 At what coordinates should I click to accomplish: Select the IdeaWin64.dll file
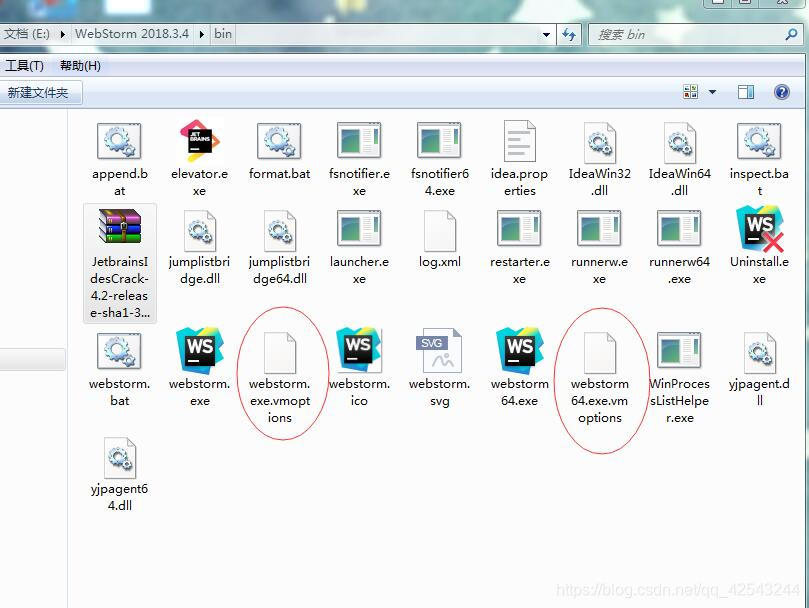point(679,159)
